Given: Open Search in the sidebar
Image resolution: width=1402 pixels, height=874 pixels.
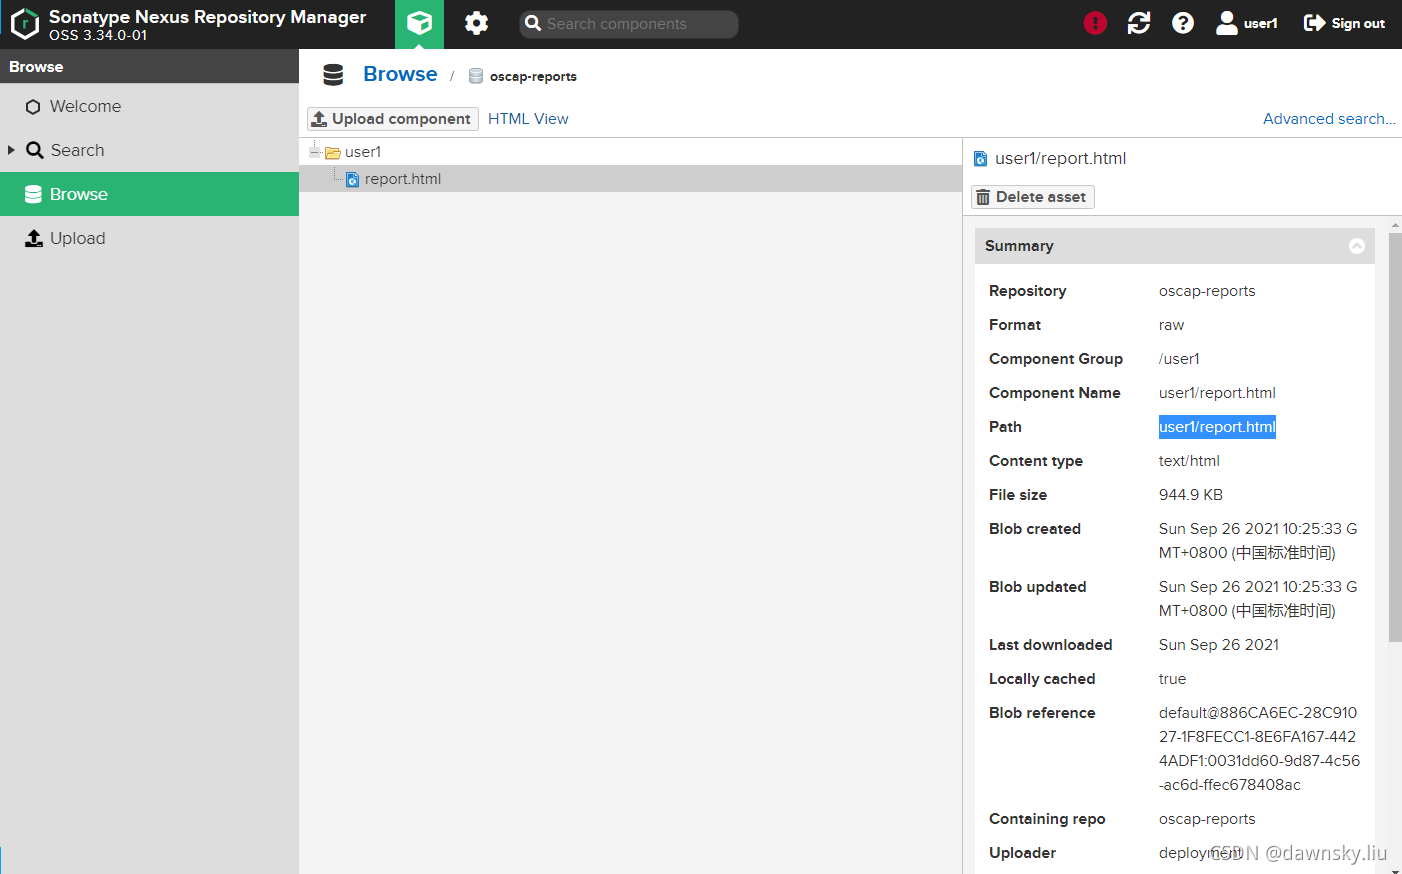Looking at the screenshot, I should [150, 150].
